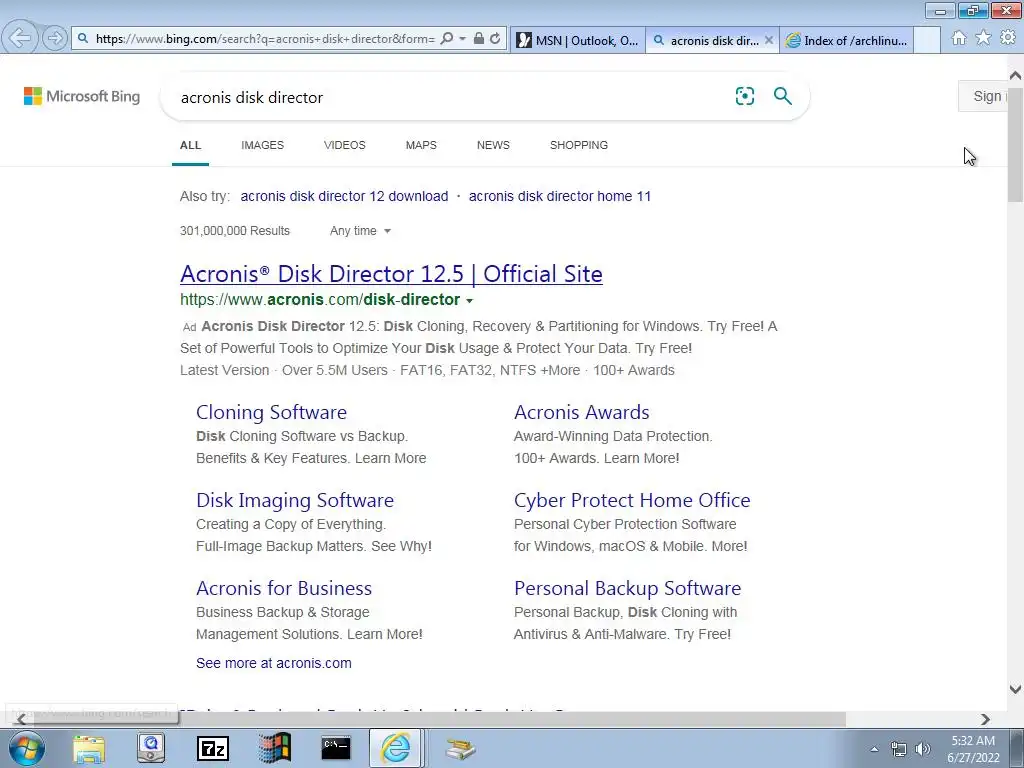Open the Cloning Software link
This screenshot has height=768, width=1024.
[x=271, y=412]
